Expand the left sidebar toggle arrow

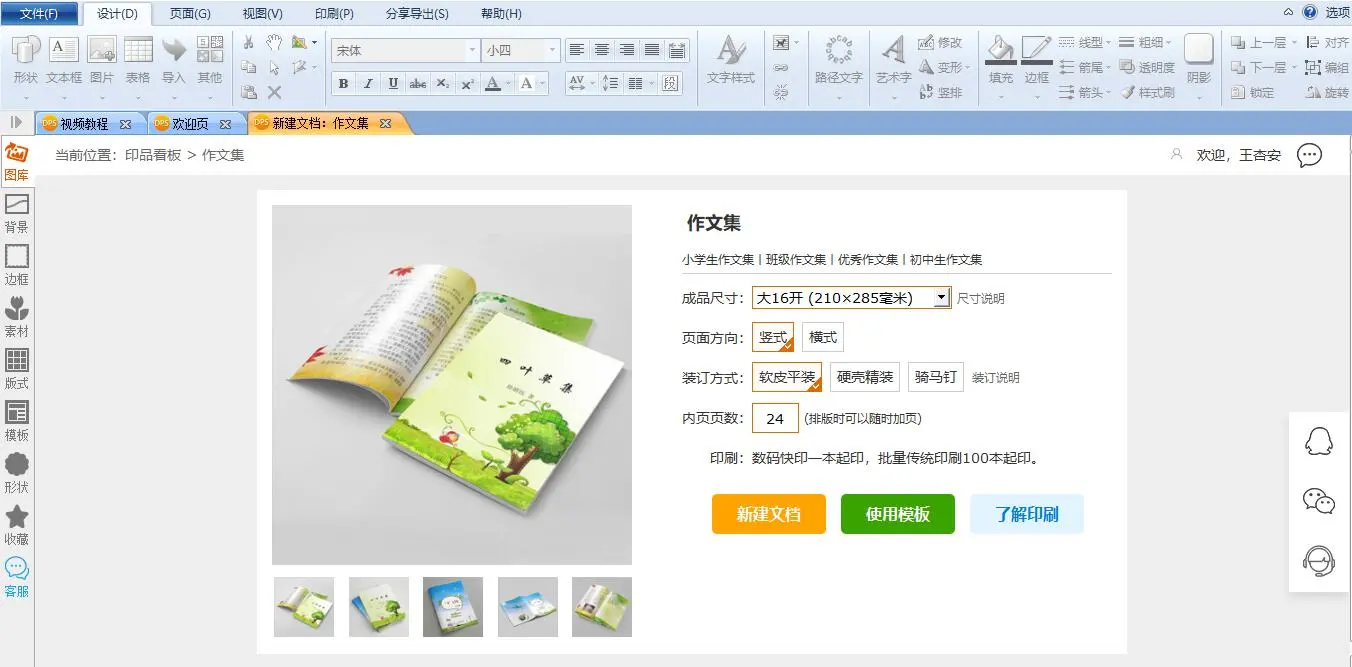(16, 122)
